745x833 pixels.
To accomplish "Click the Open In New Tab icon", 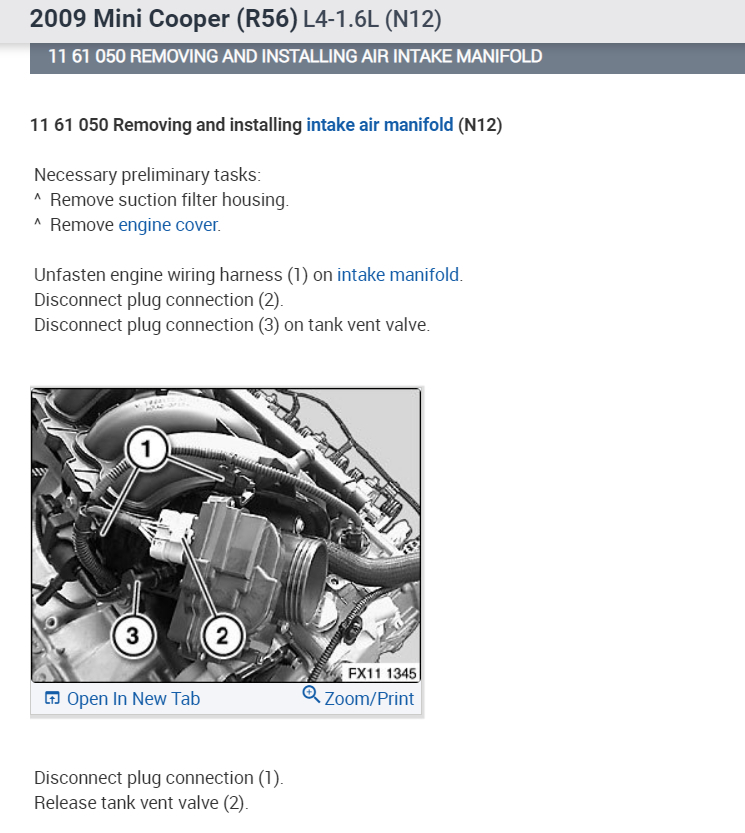I will pos(52,698).
